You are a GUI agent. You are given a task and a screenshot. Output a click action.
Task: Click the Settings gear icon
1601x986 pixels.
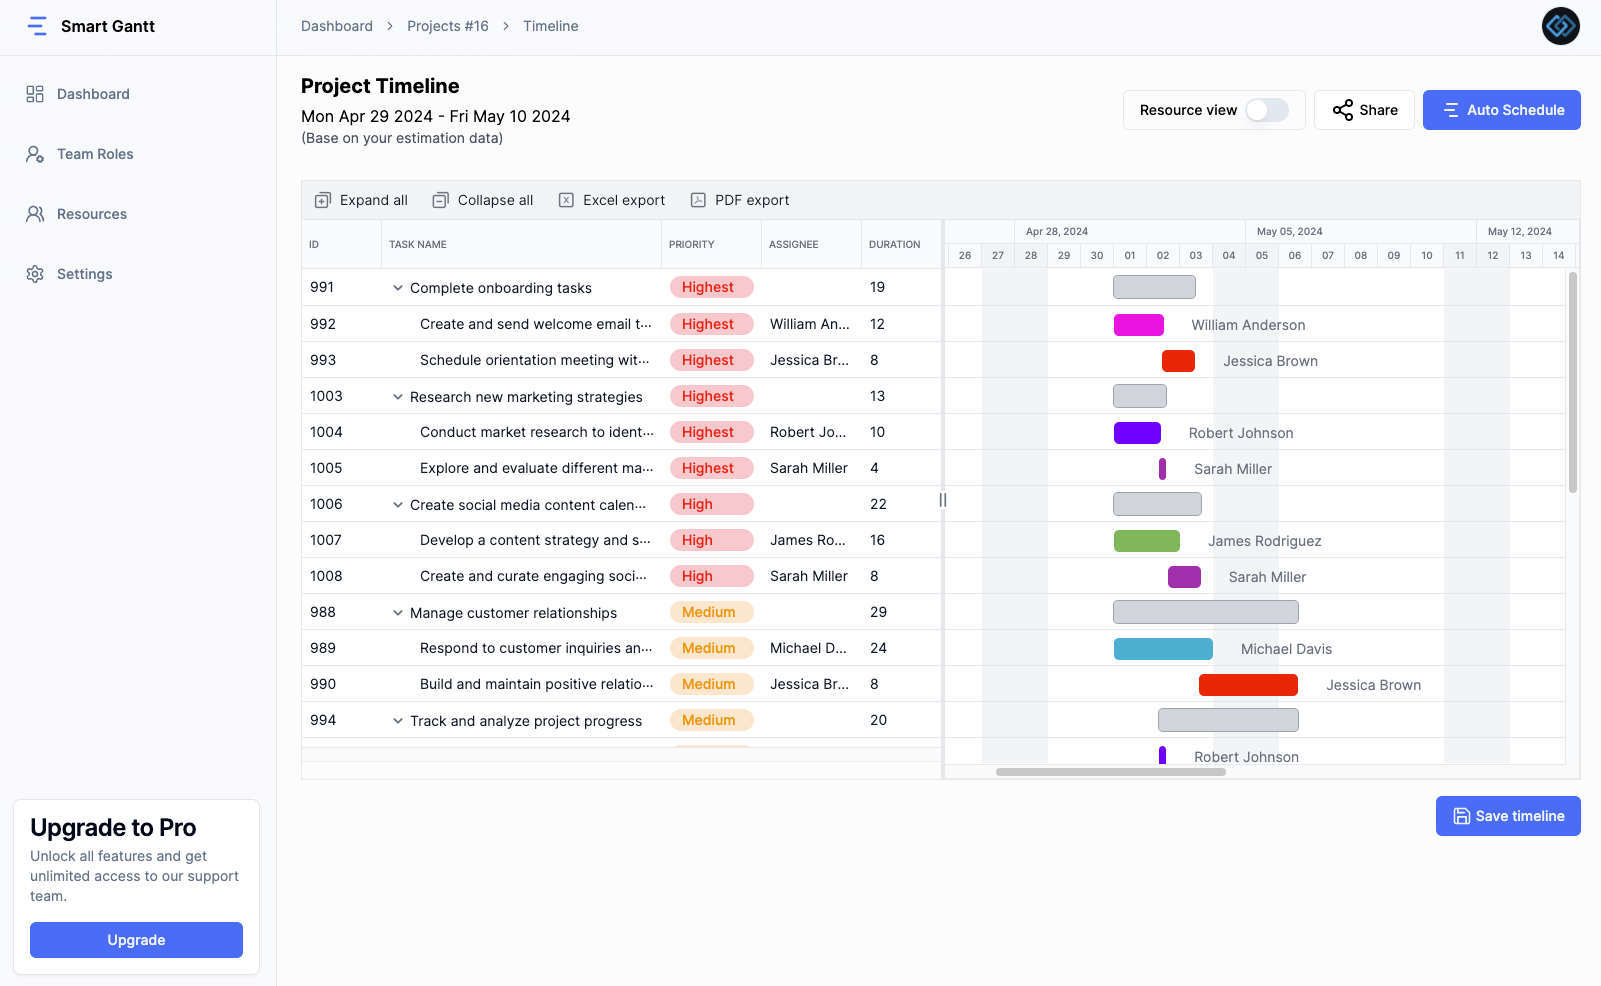(x=34, y=274)
